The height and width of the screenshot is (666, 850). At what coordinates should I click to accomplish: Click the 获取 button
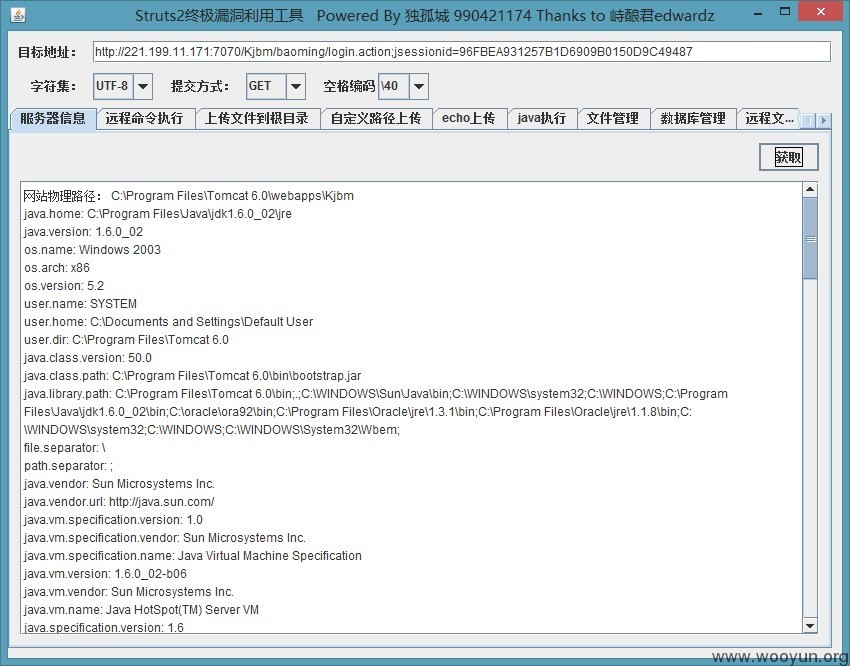coord(788,157)
